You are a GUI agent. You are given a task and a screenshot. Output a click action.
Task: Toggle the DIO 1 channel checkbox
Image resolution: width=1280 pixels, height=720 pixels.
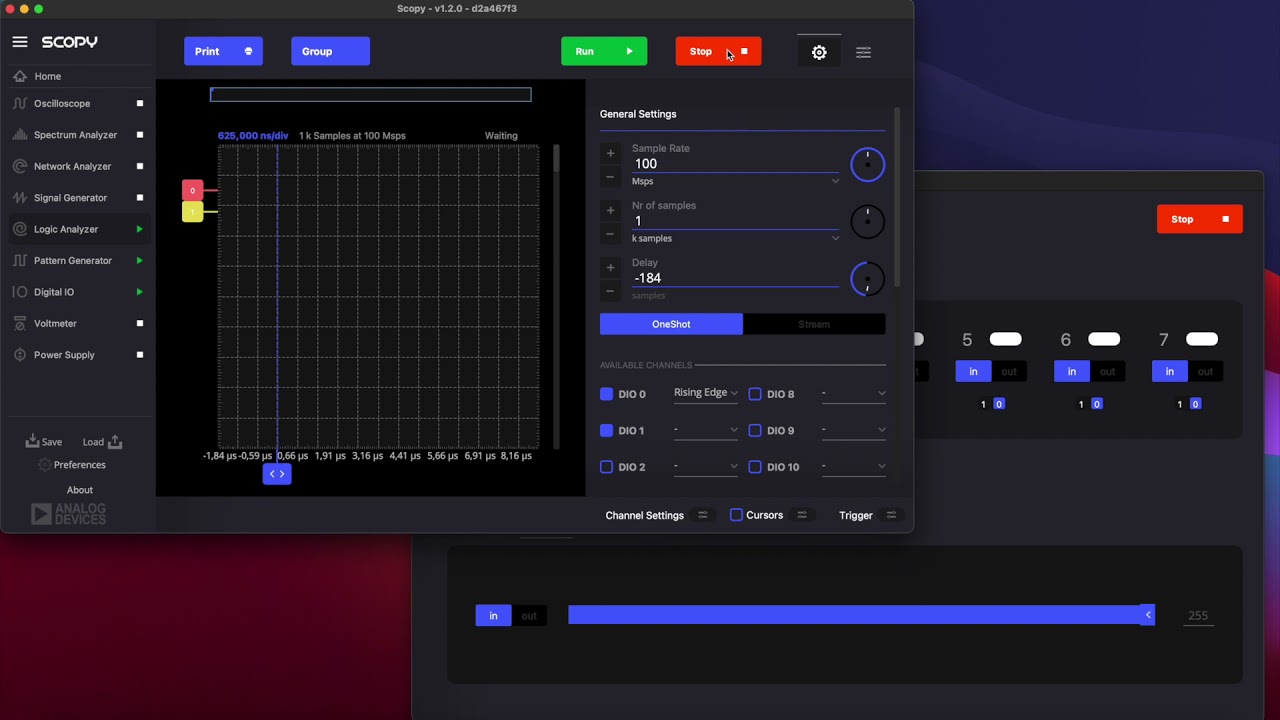click(x=606, y=430)
